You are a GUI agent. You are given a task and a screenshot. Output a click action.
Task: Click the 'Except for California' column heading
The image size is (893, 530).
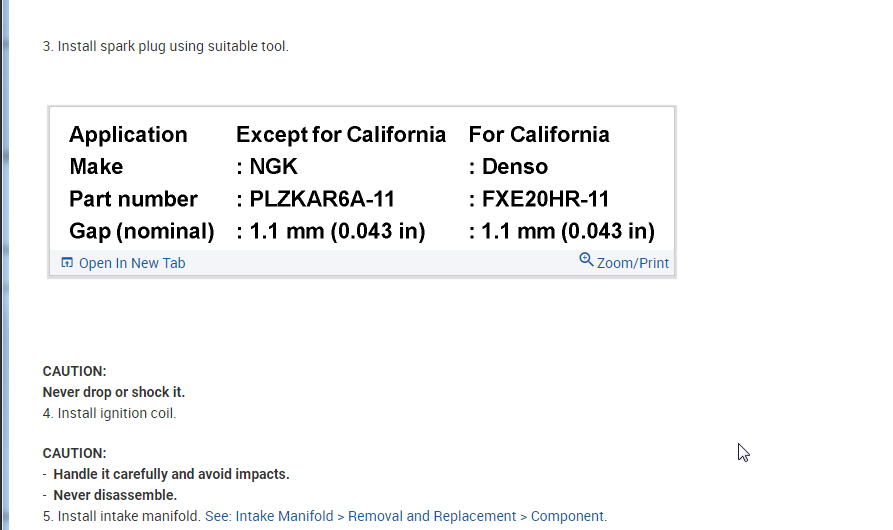pyautogui.click(x=341, y=135)
